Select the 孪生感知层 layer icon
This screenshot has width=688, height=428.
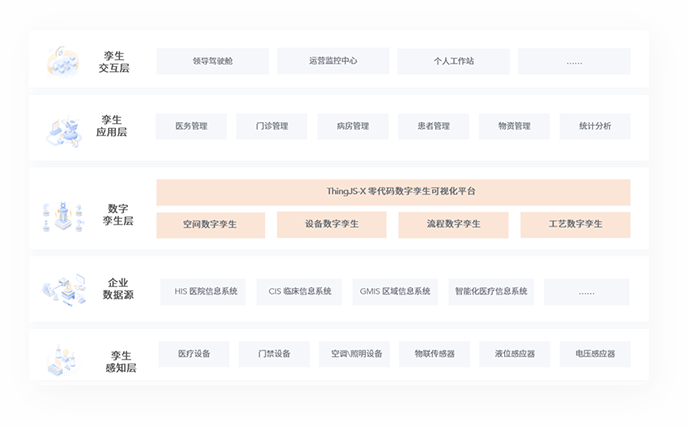63,359
